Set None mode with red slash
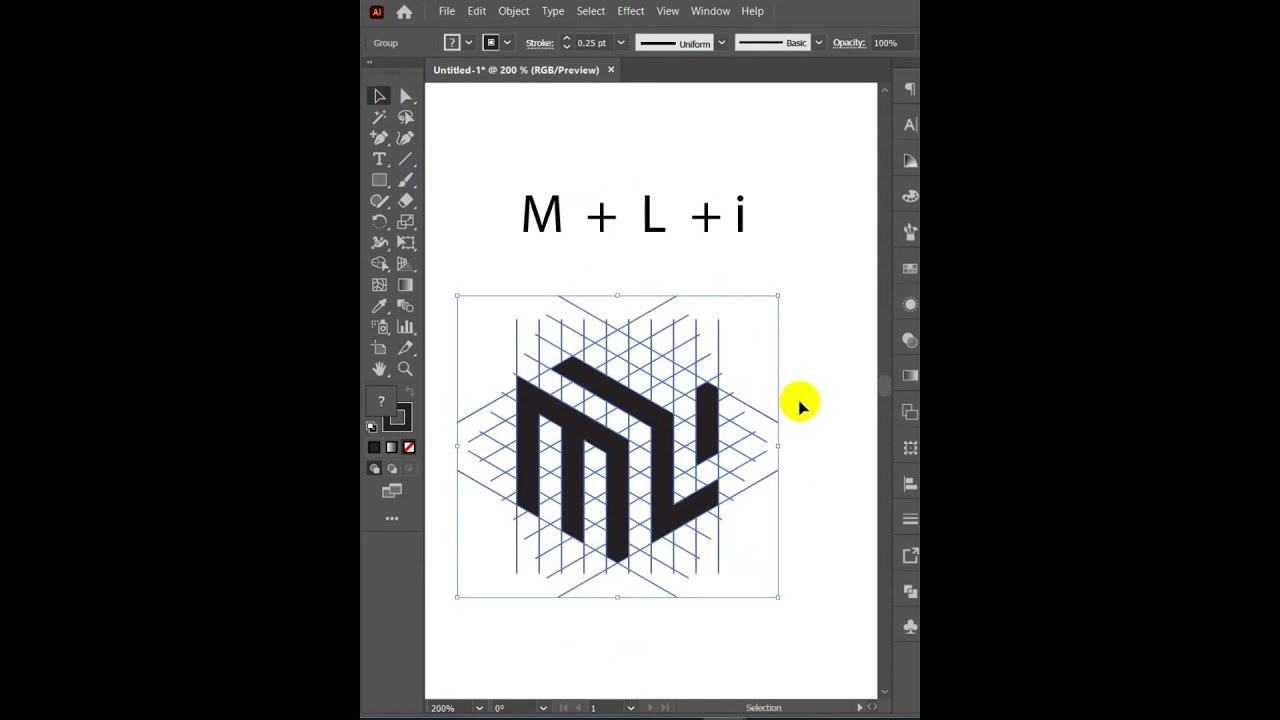 408,447
